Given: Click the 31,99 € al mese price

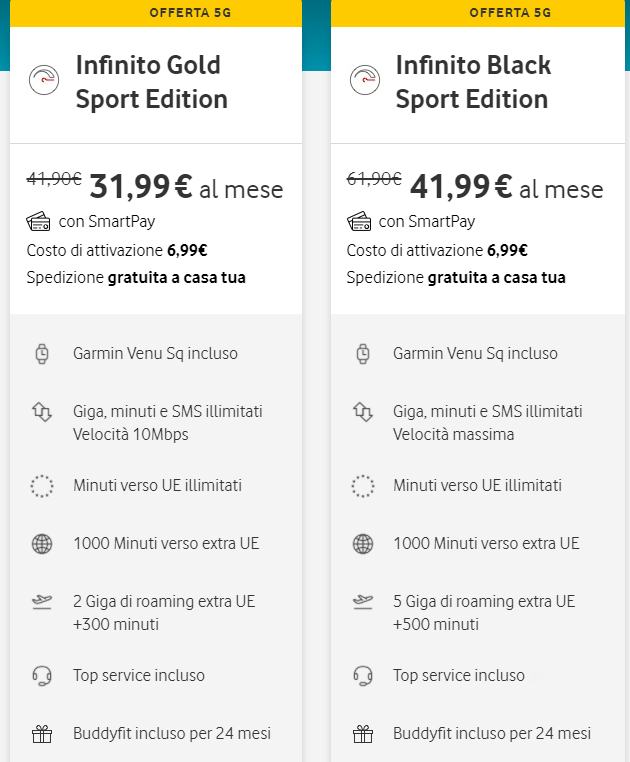Looking at the screenshot, I should pyautogui.click(x=186, y=186).
